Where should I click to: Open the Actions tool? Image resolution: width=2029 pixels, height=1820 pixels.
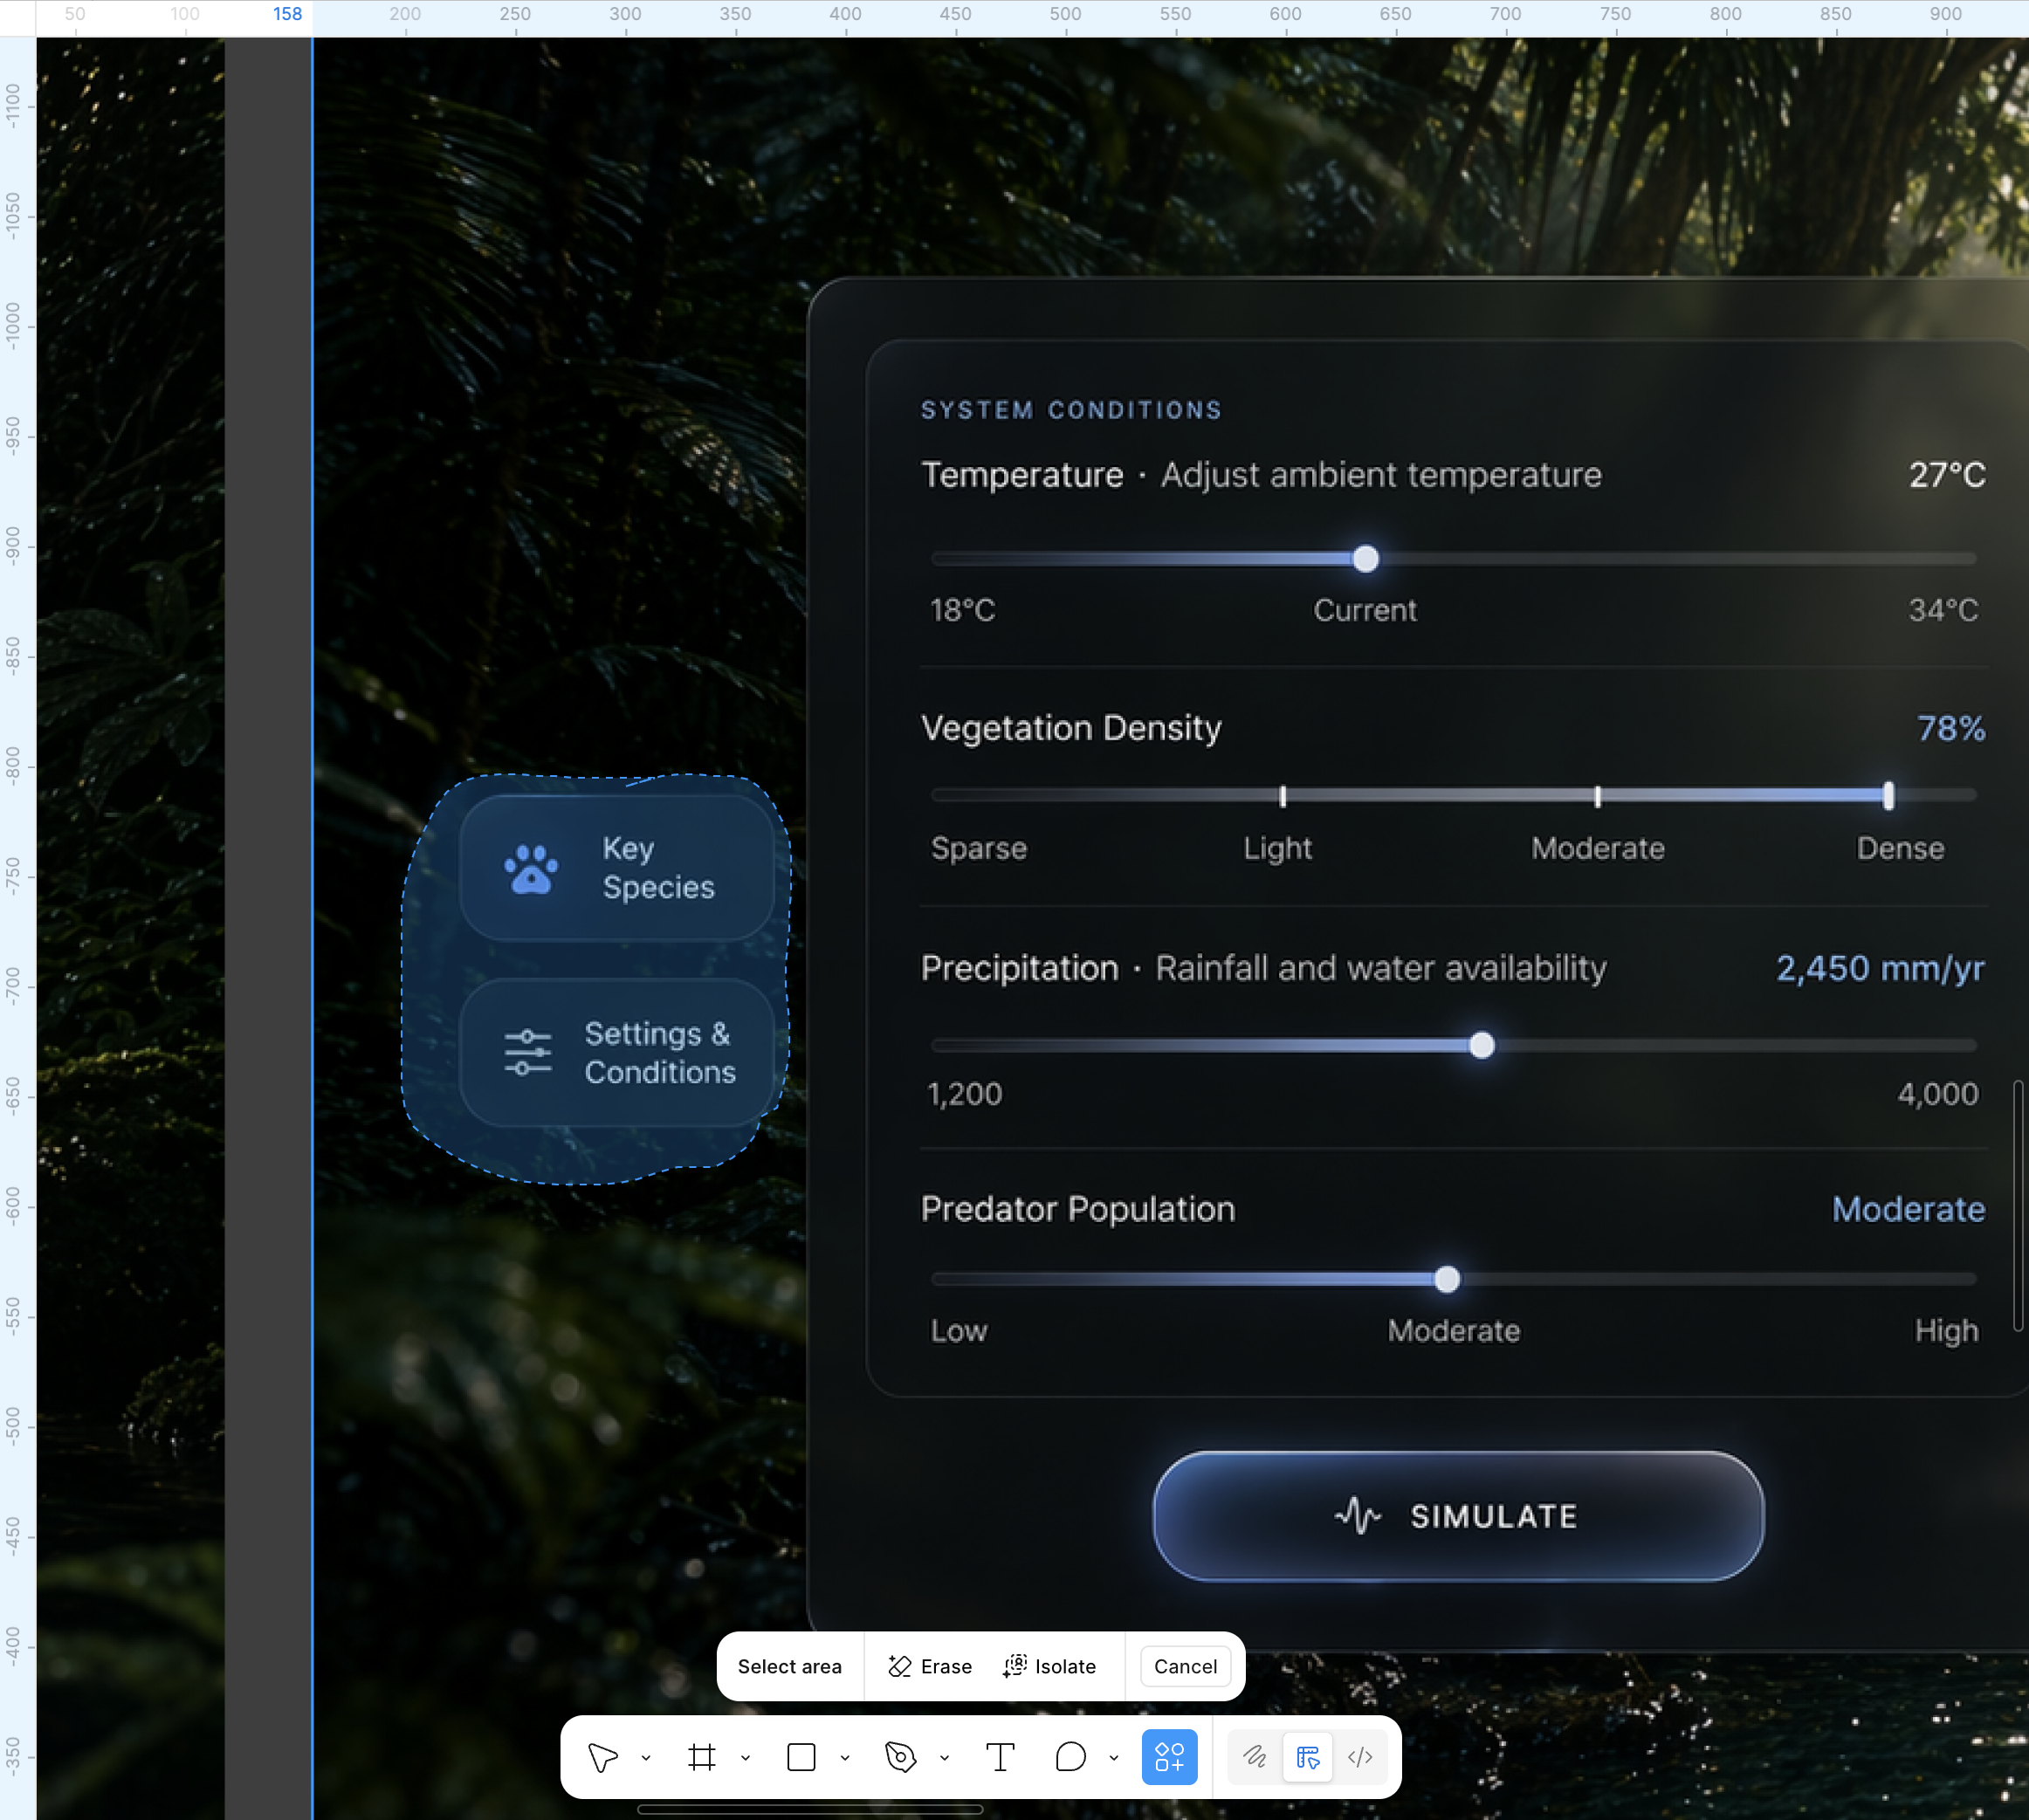tap(1169, 1757)
